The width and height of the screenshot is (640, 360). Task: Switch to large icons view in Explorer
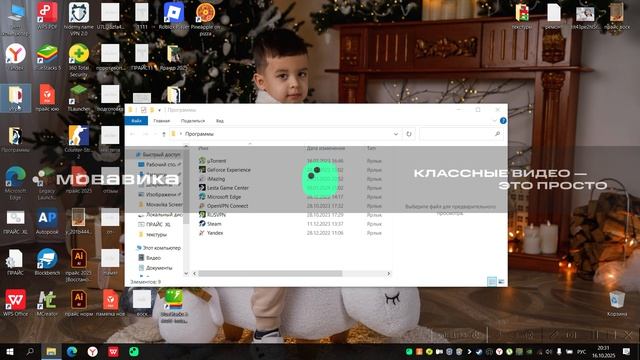[x=501, y=282]
